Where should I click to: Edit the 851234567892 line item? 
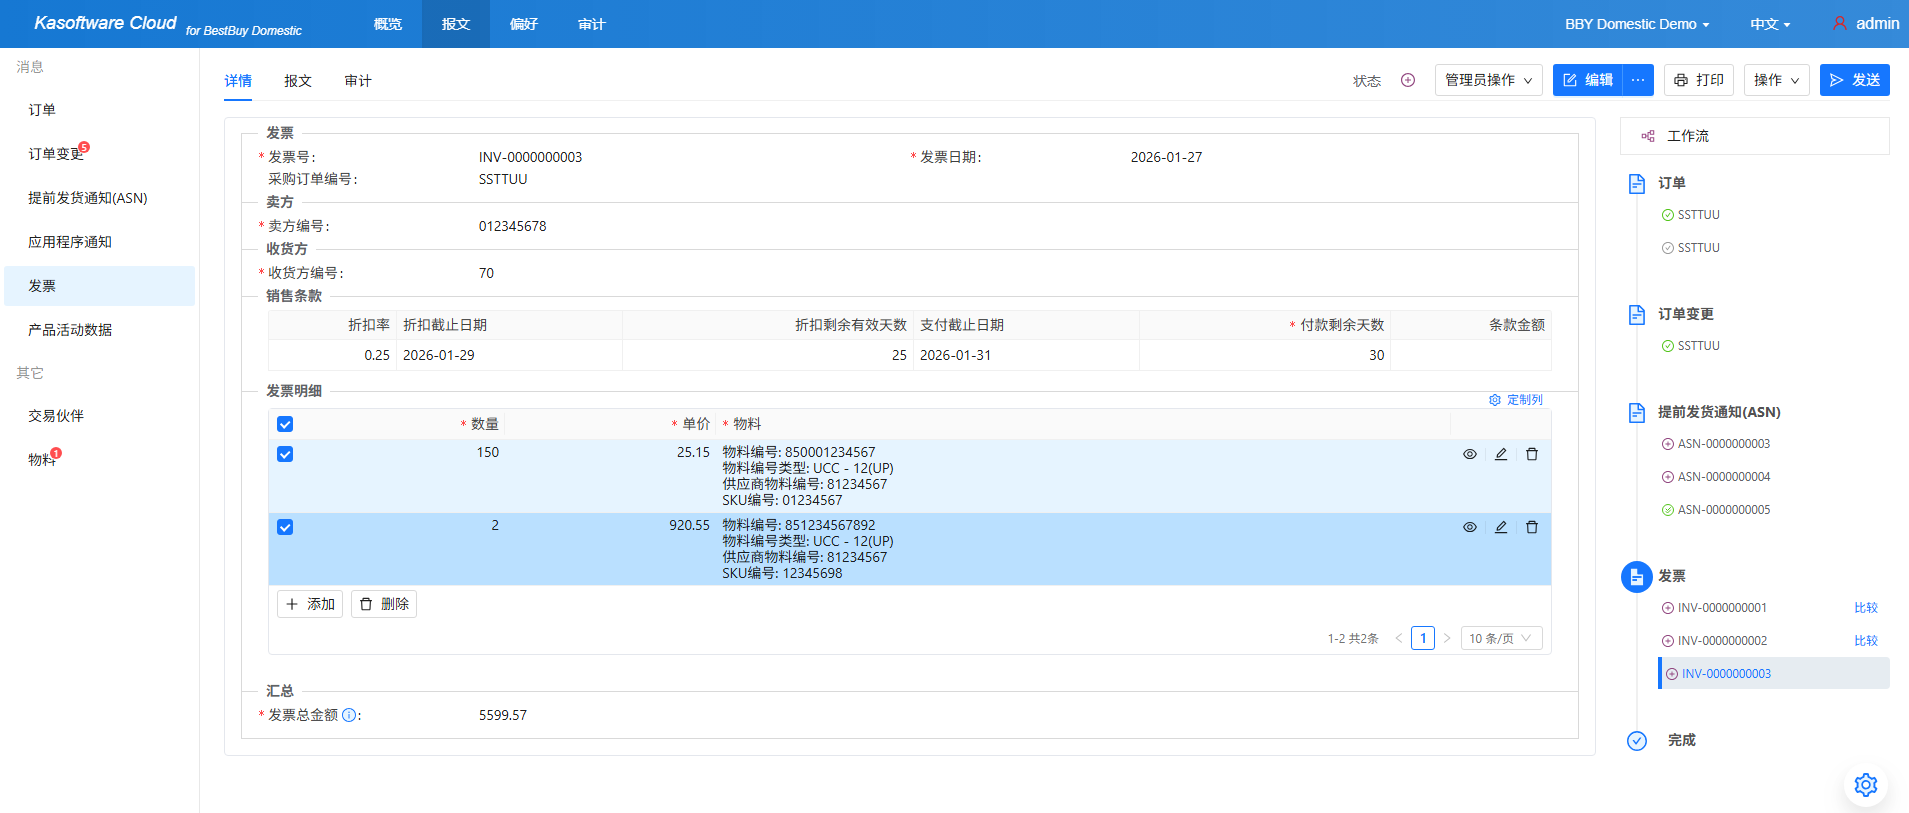coord(1501,527)
